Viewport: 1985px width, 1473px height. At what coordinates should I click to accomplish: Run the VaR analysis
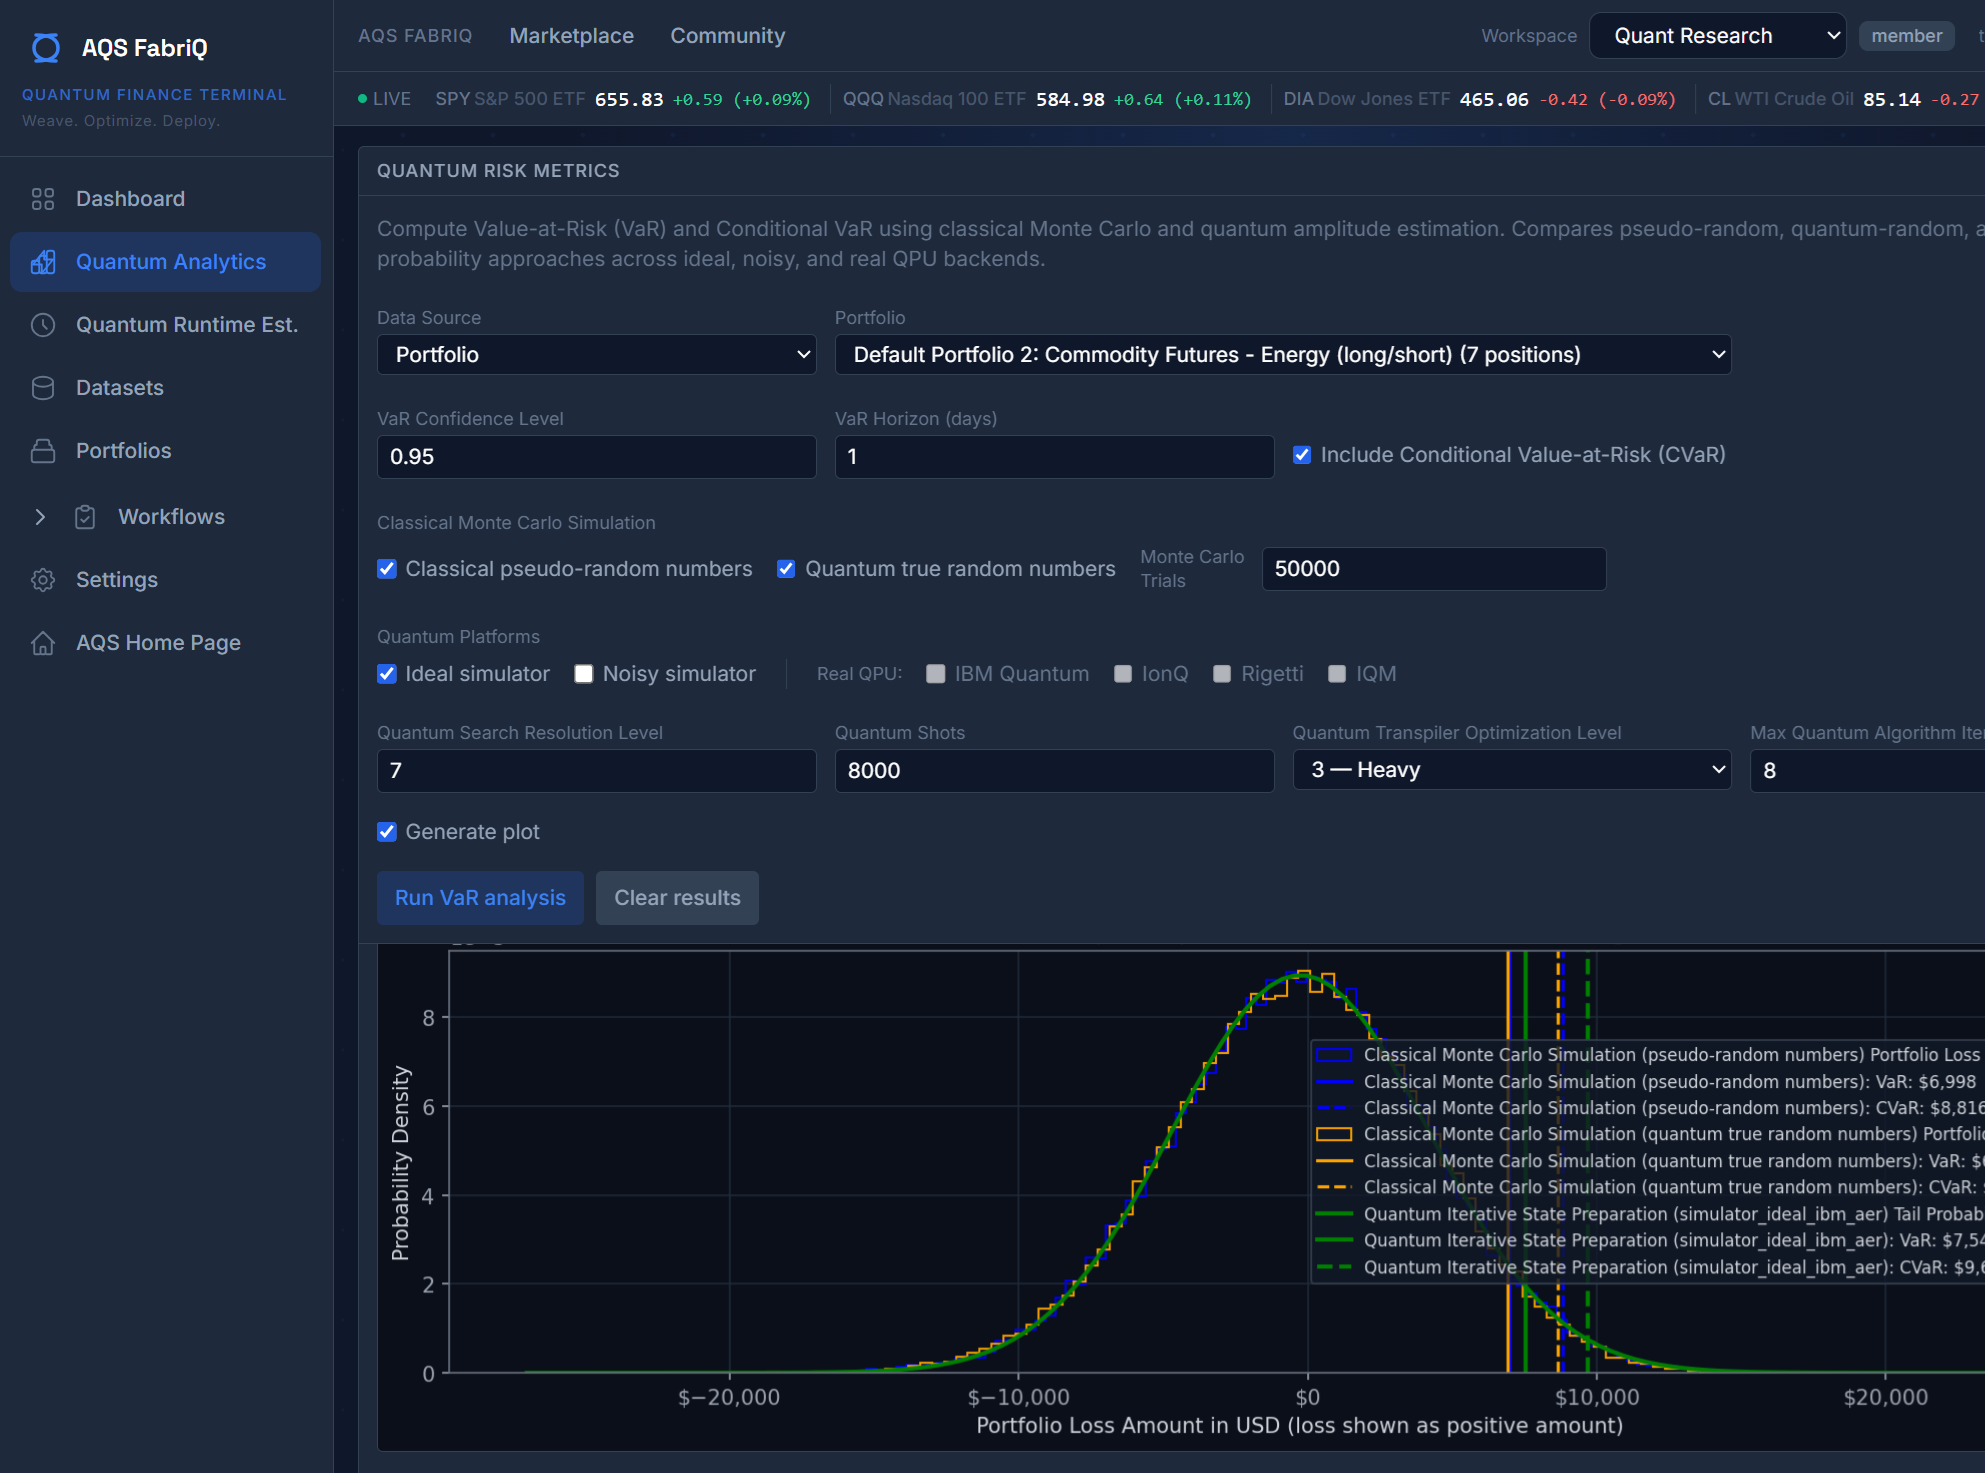pyautogui.click(x=480, y=897)
